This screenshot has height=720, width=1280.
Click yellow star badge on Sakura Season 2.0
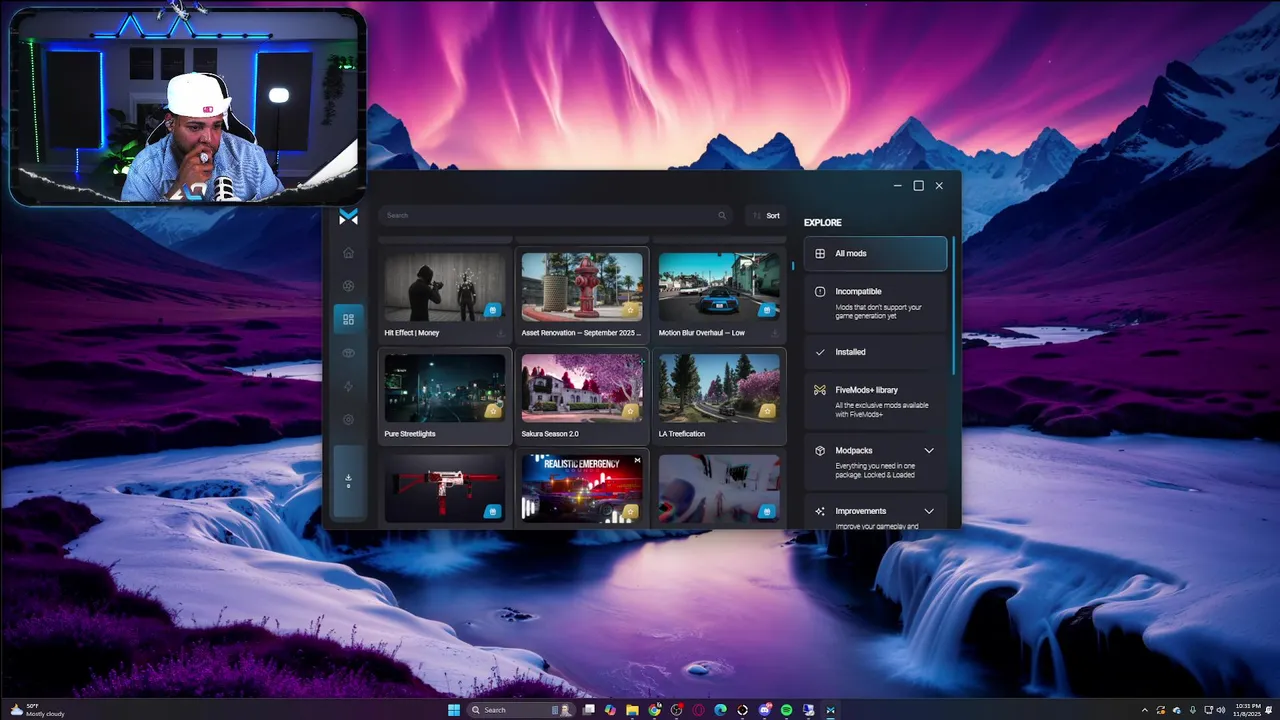(x=630, y=411)
